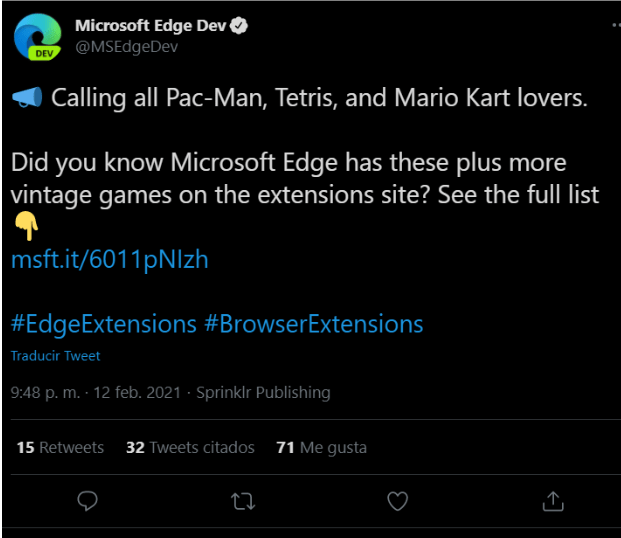
Task: Open the #BrowserExtensions hashtag
Action: (314, 324)
